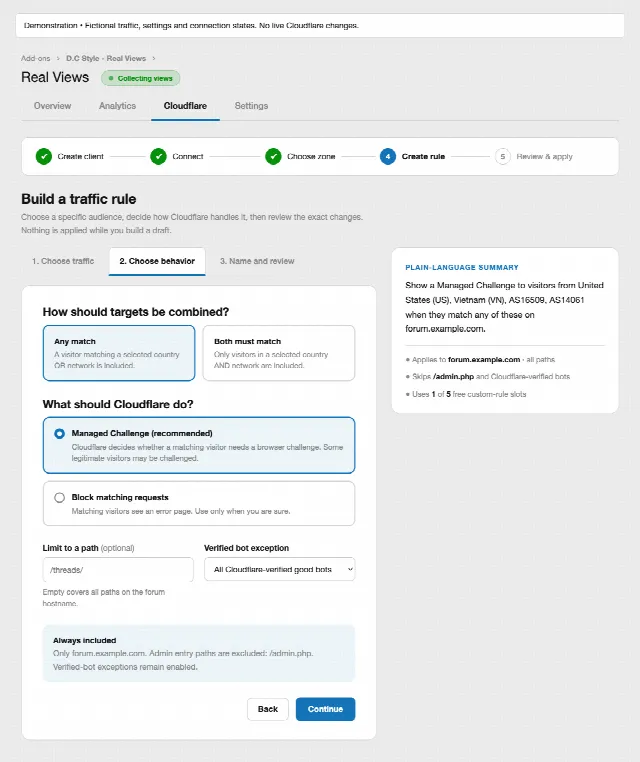Select Managed Challenge radio button
The image size is (640, 762).
tap(59, 433)
